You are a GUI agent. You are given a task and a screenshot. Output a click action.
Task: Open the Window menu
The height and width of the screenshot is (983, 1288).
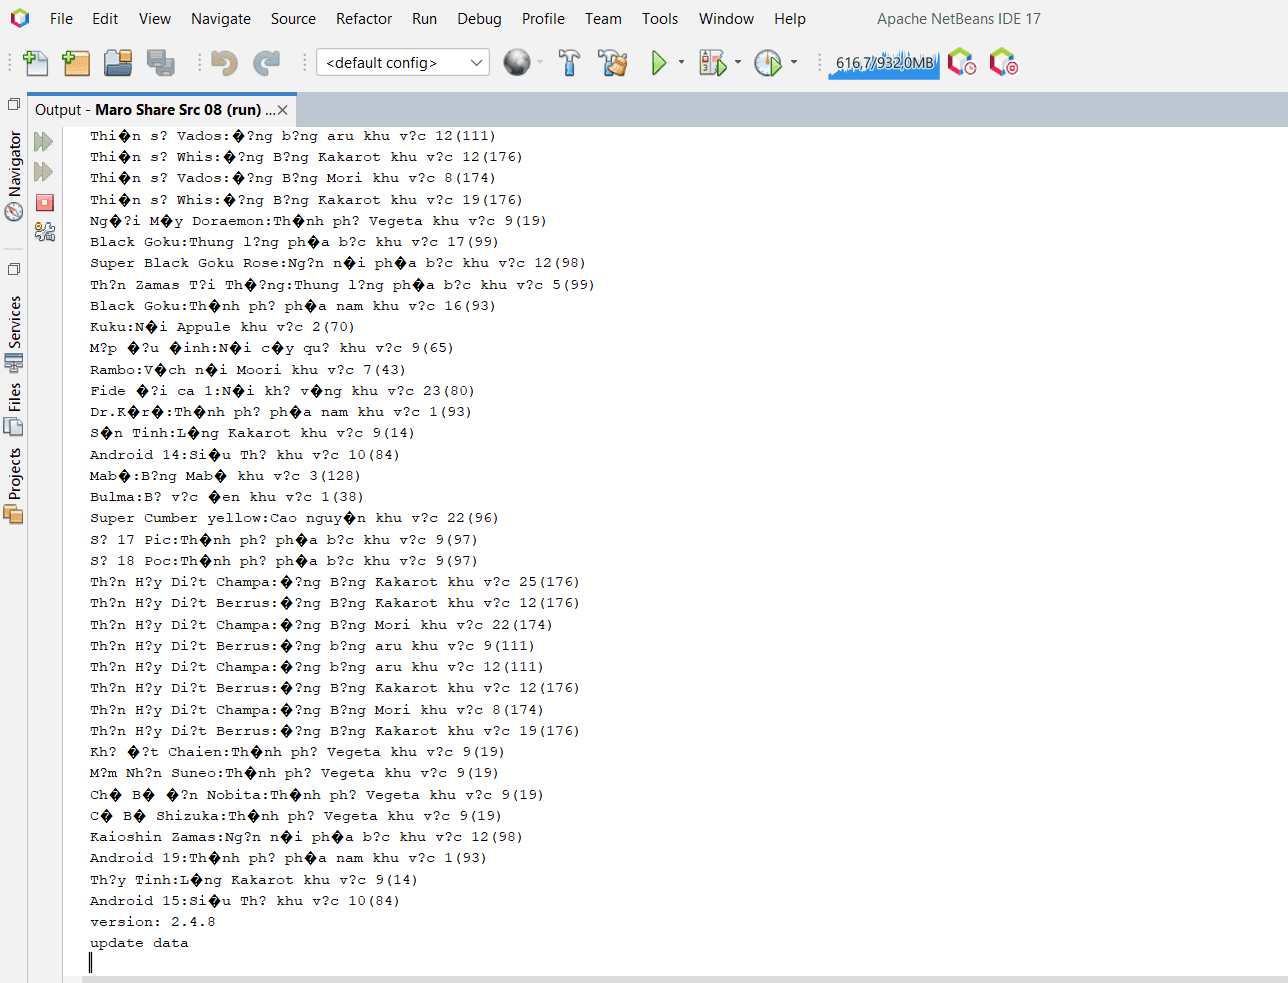click(726, 19)
